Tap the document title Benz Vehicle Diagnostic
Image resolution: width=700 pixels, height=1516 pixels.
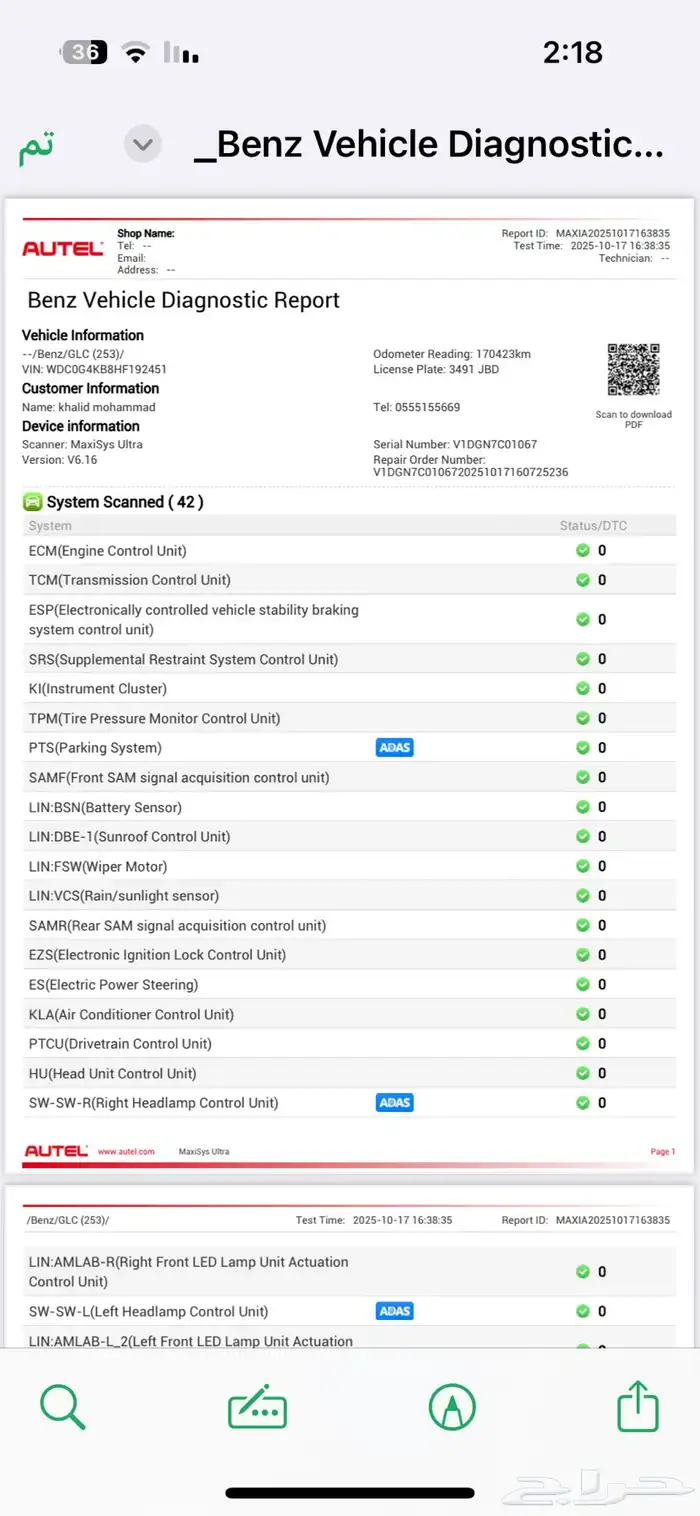(428, 145)
